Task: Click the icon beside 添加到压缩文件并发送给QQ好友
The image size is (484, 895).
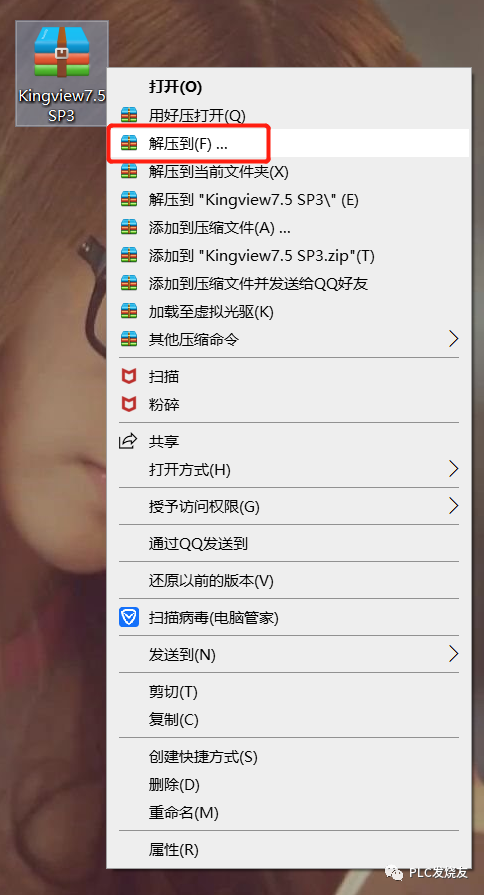Action: (130, 283)
